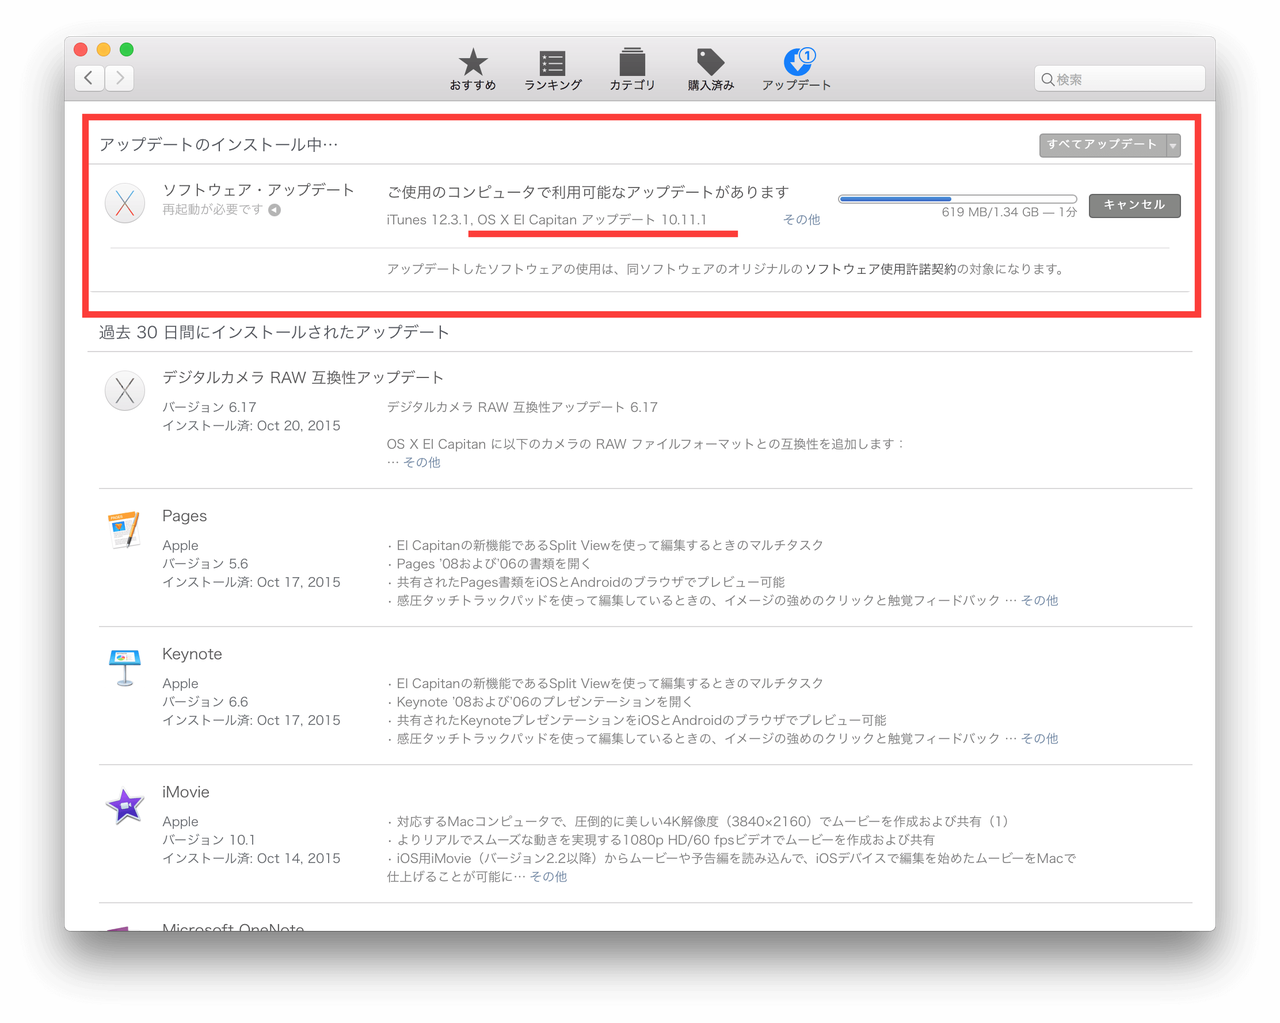1280x1023 pixels.
Task: Go back with the left chevron button
Action: tap(89, 78)
